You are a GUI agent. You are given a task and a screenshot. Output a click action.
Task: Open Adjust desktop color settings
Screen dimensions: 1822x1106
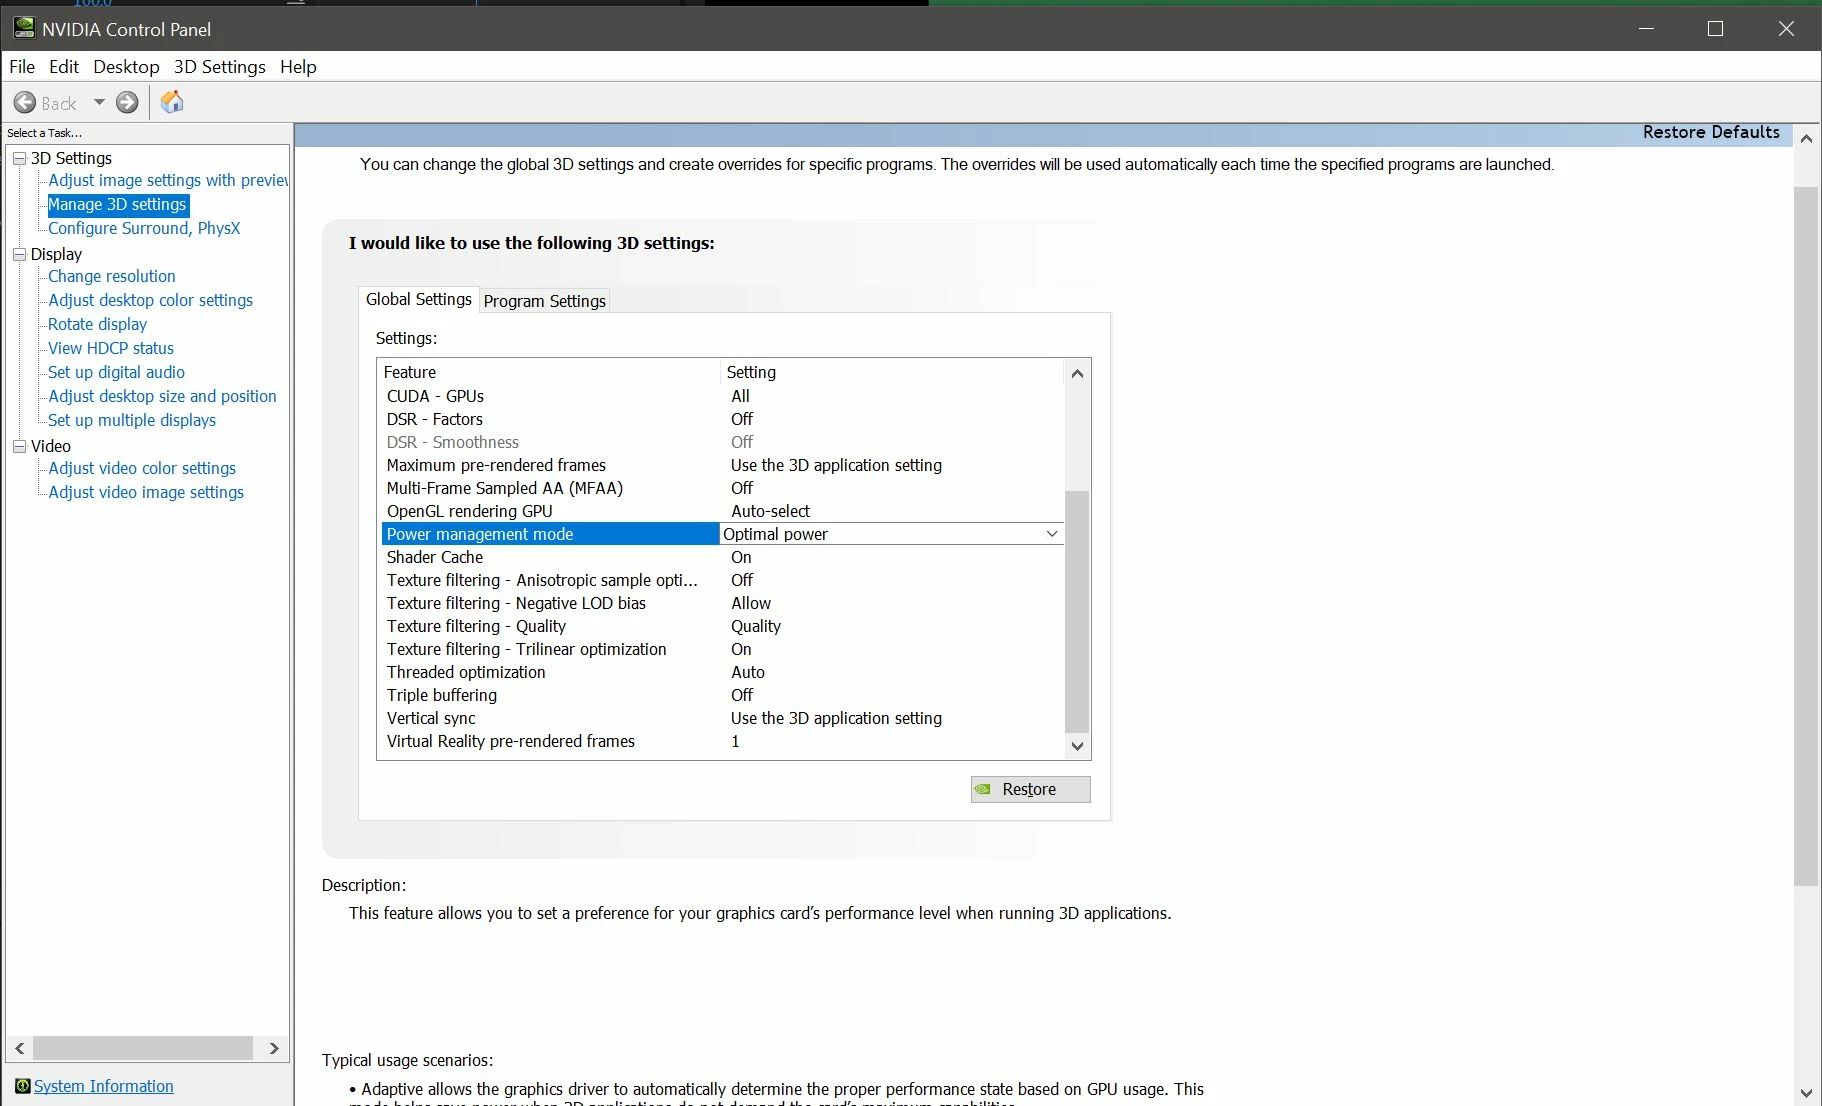pyautogui.click(x=150, y=300)
